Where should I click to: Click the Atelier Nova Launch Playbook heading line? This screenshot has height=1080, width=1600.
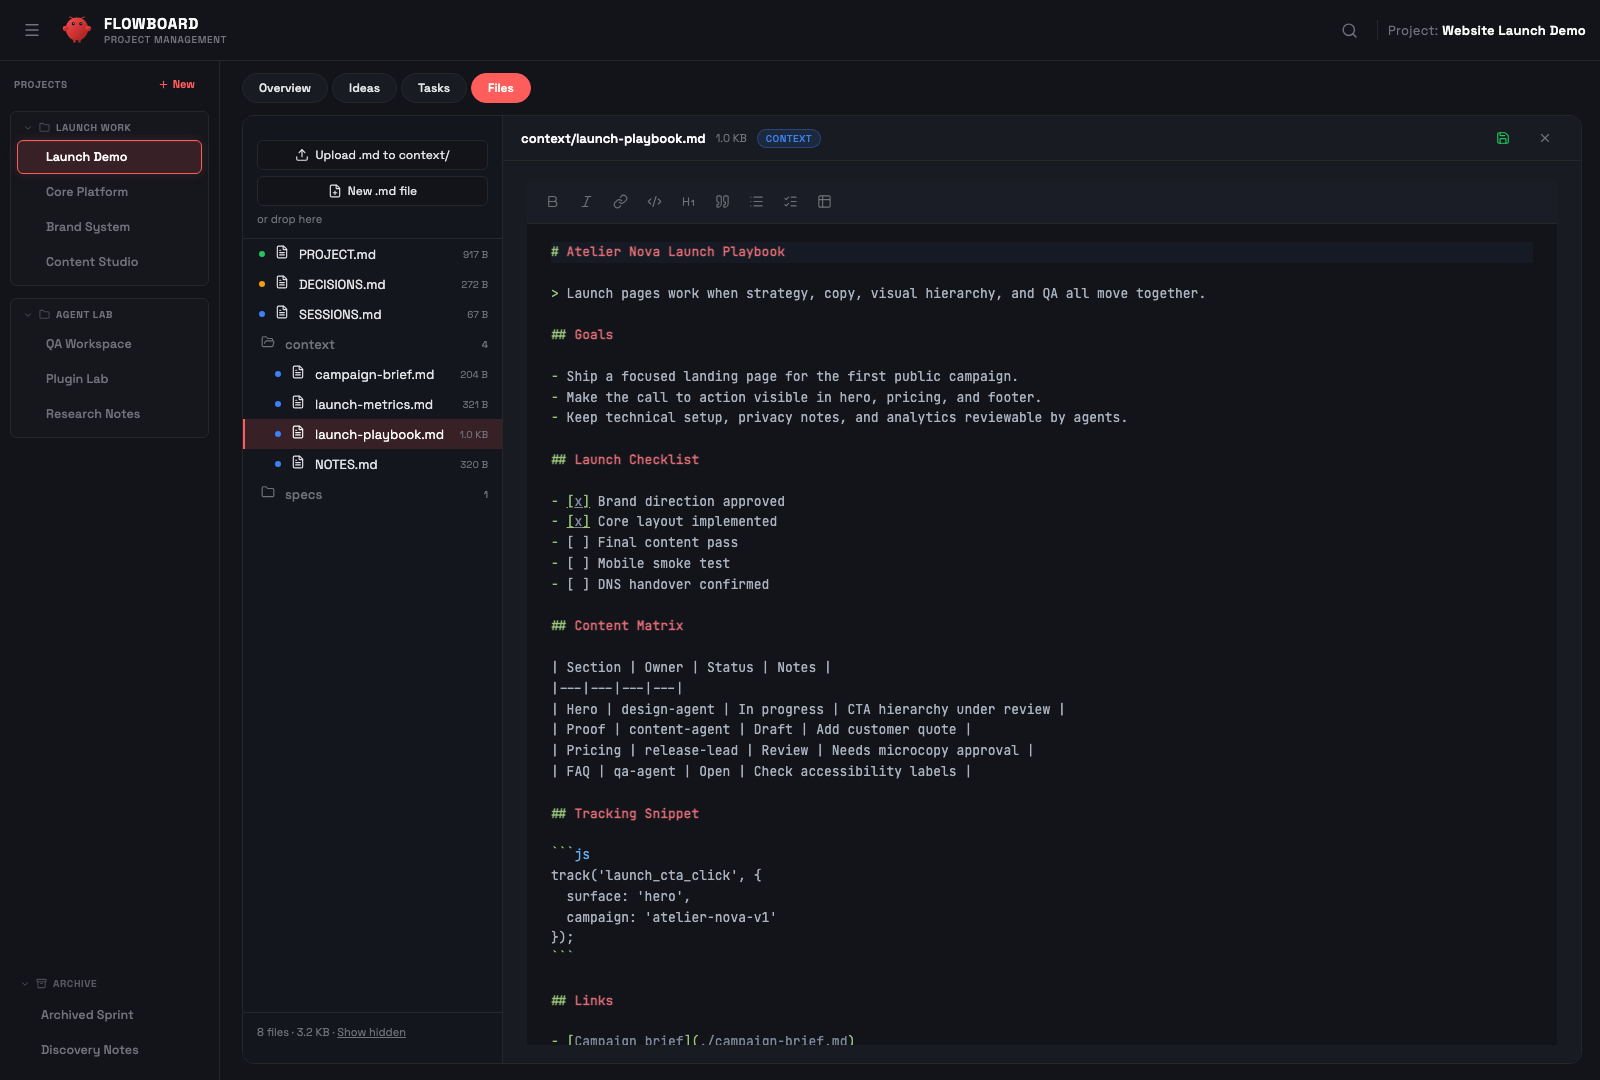pos(1041,252)
